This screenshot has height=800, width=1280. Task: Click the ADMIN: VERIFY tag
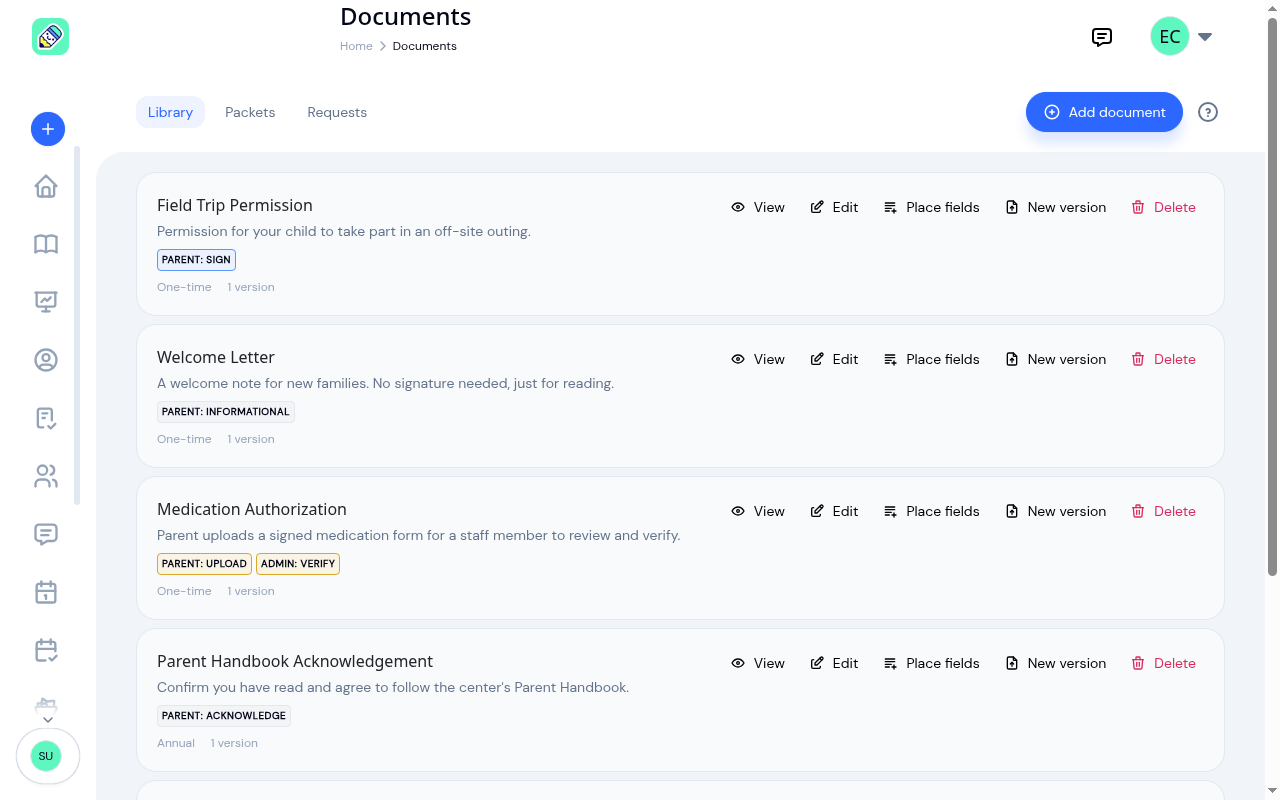298,564
